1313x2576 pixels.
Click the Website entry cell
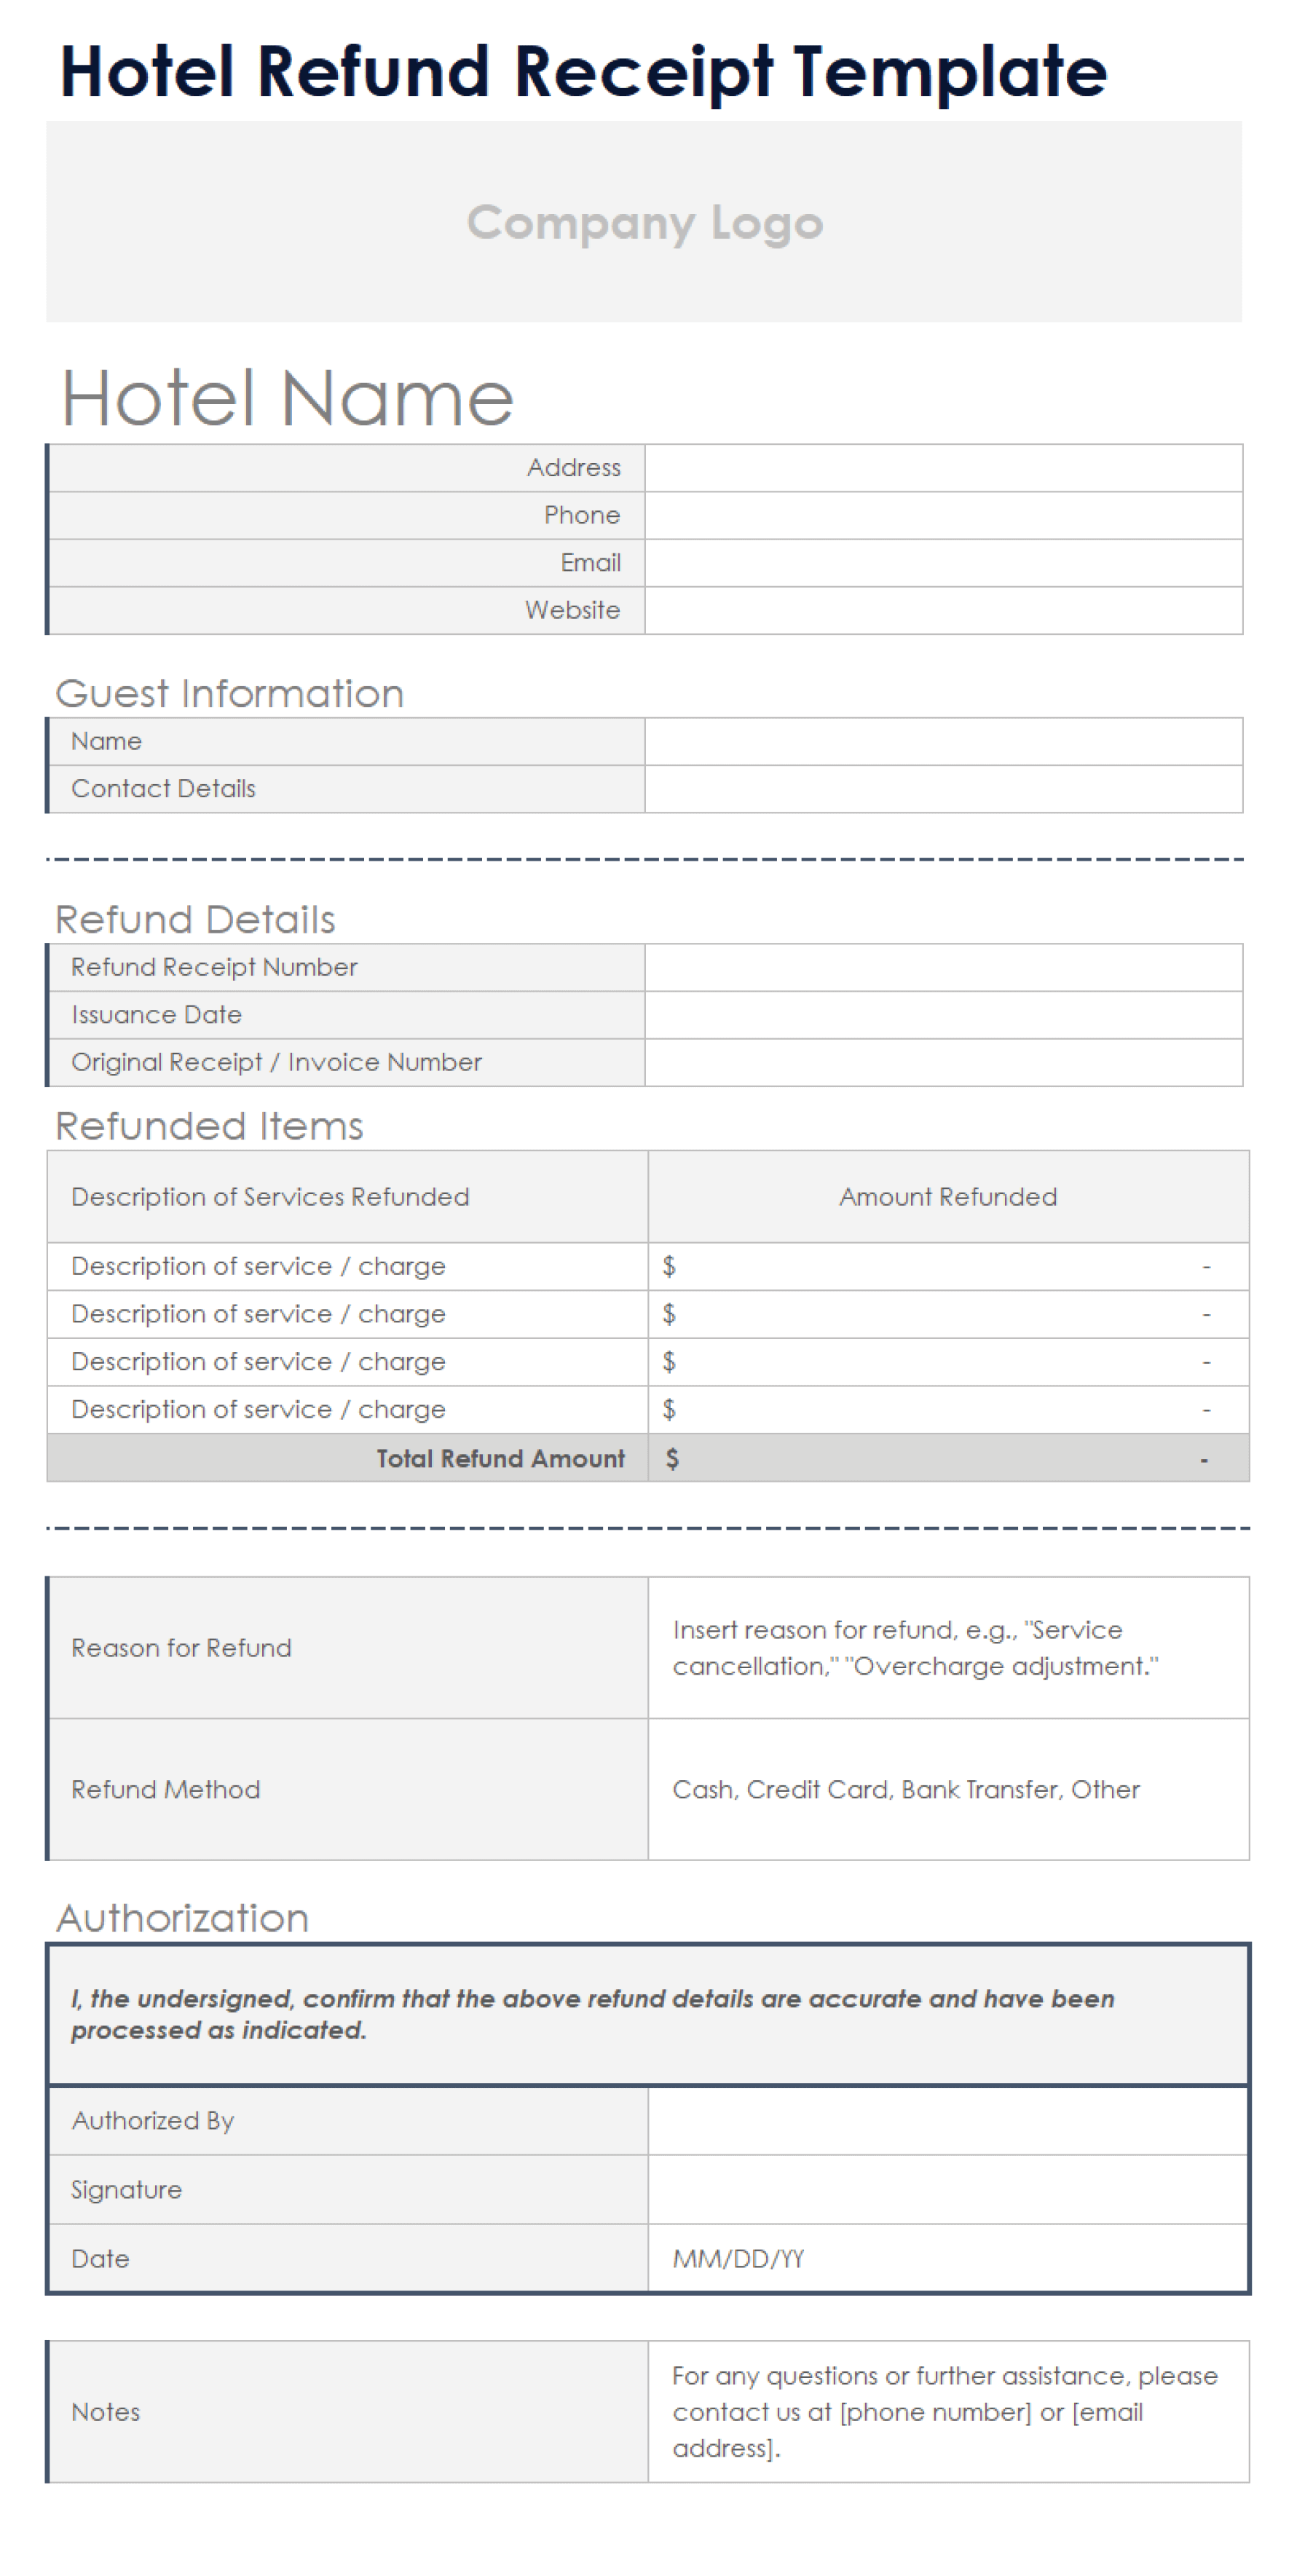pos(942,610)
